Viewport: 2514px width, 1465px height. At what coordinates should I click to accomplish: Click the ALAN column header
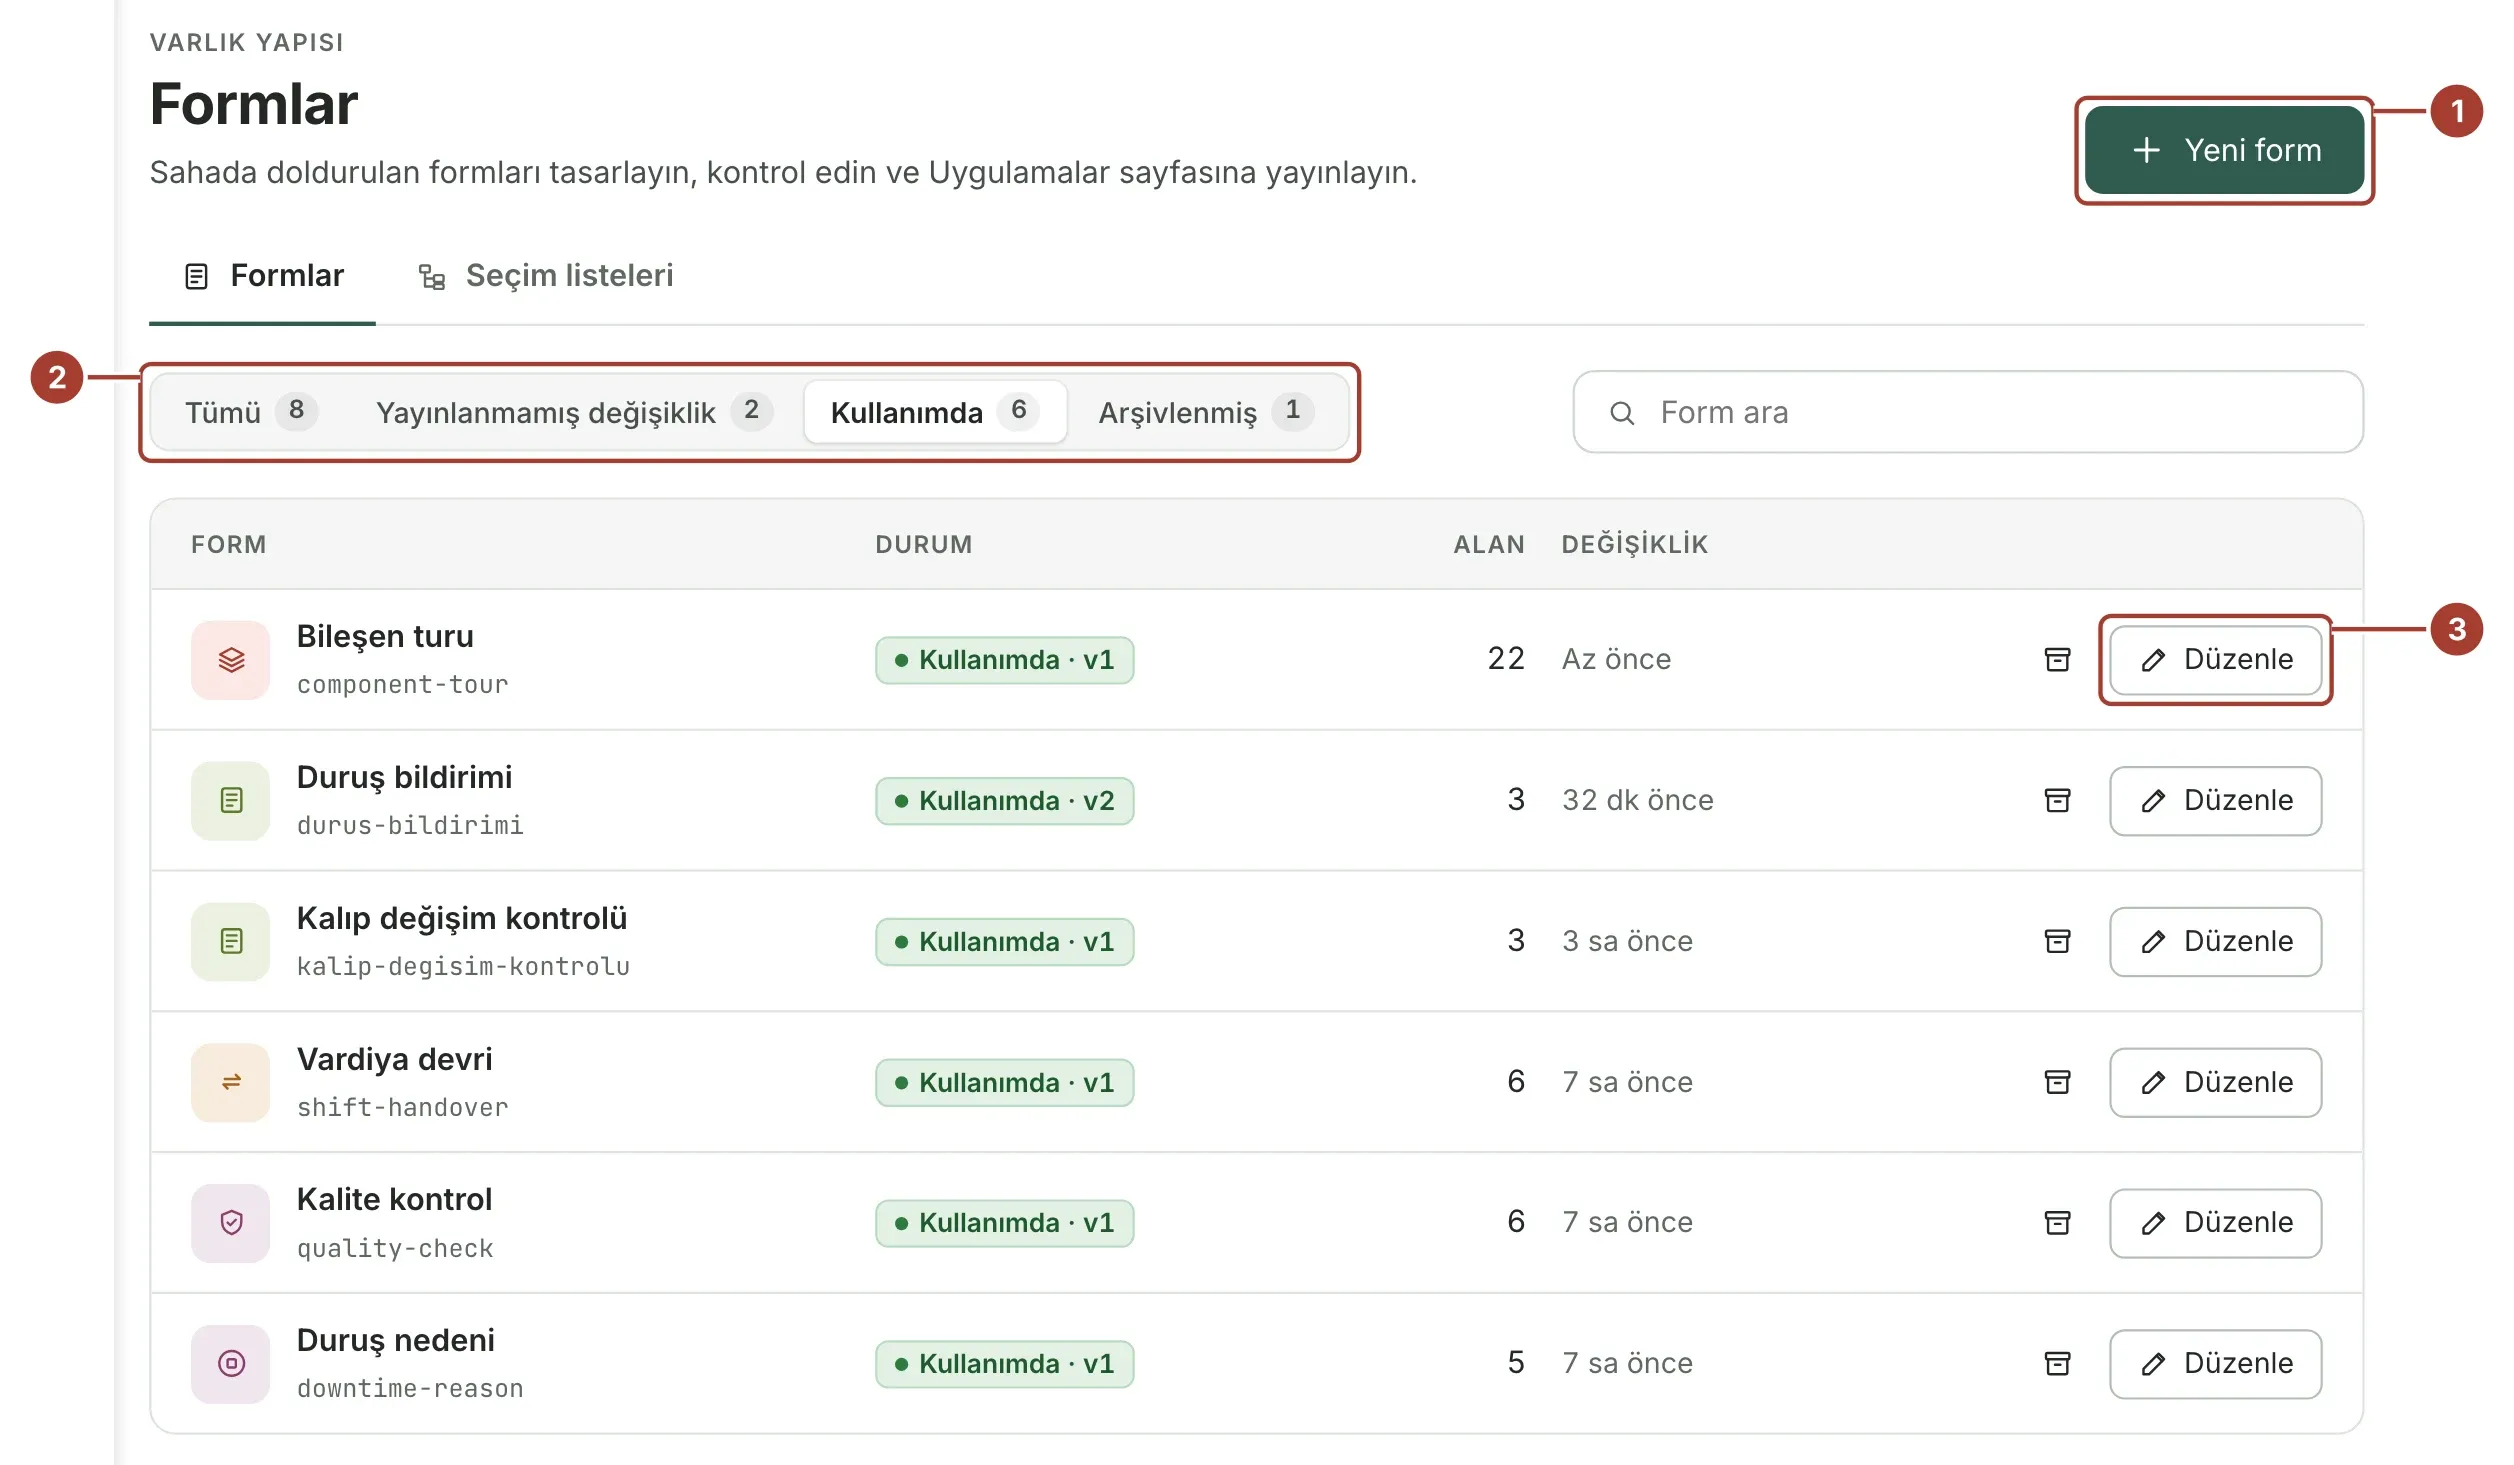click(x=1488, y=545)
